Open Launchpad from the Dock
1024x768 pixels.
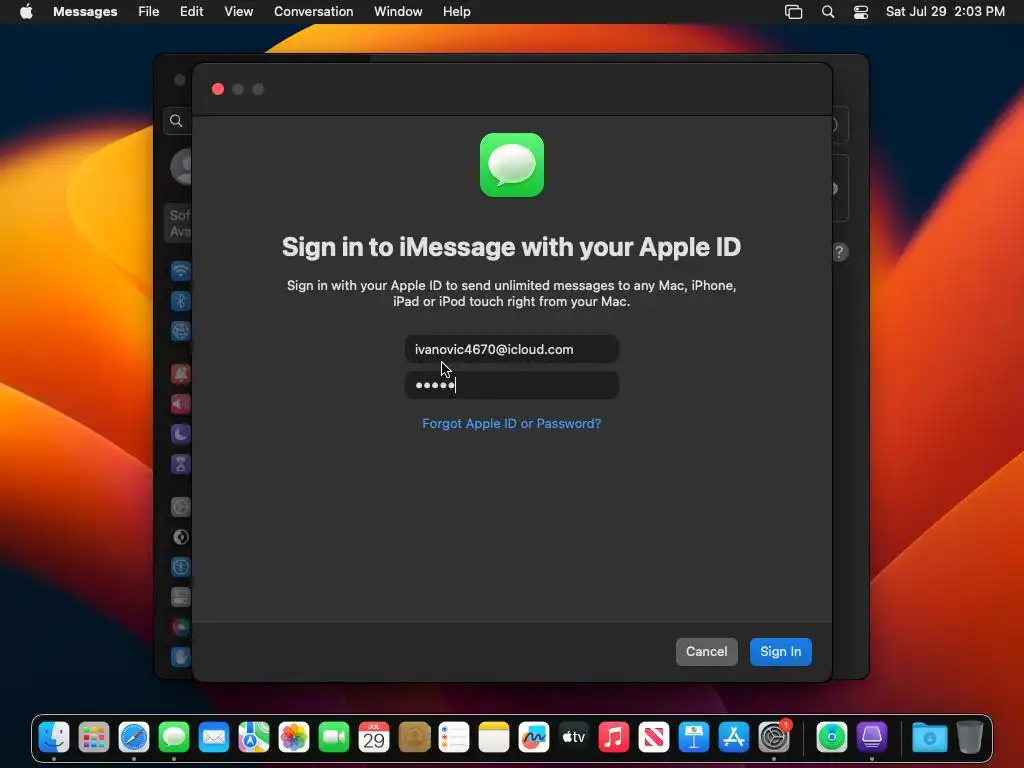click(x=94, y=738)
